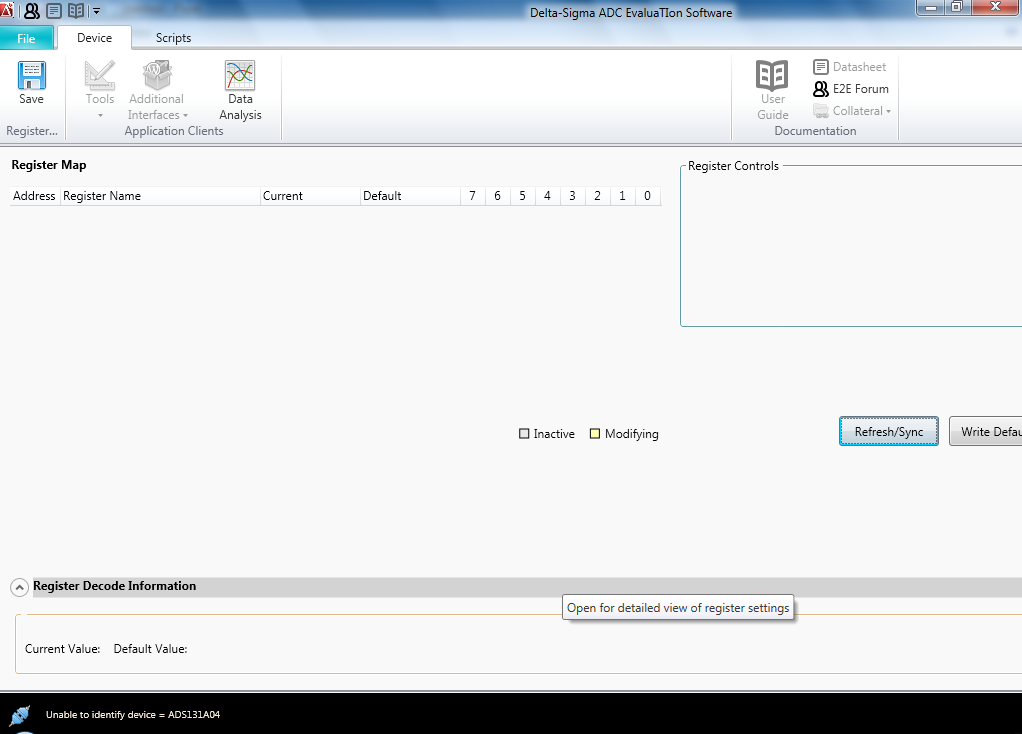Click the Register Name column header
Viewport: 1022px width, 734px height.
[160, 196]
